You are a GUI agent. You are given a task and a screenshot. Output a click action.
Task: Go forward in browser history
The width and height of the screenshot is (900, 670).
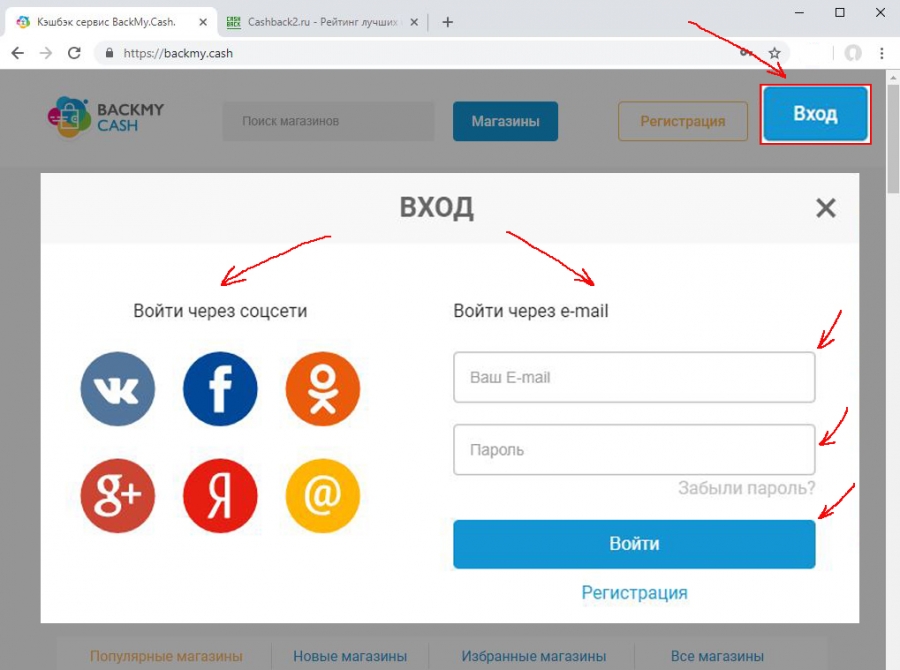[45, 53]
